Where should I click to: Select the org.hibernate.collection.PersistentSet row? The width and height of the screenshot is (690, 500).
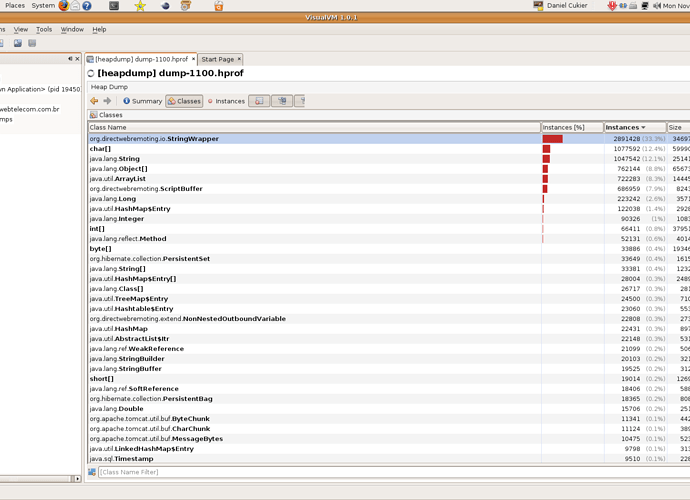click(389, 259)
